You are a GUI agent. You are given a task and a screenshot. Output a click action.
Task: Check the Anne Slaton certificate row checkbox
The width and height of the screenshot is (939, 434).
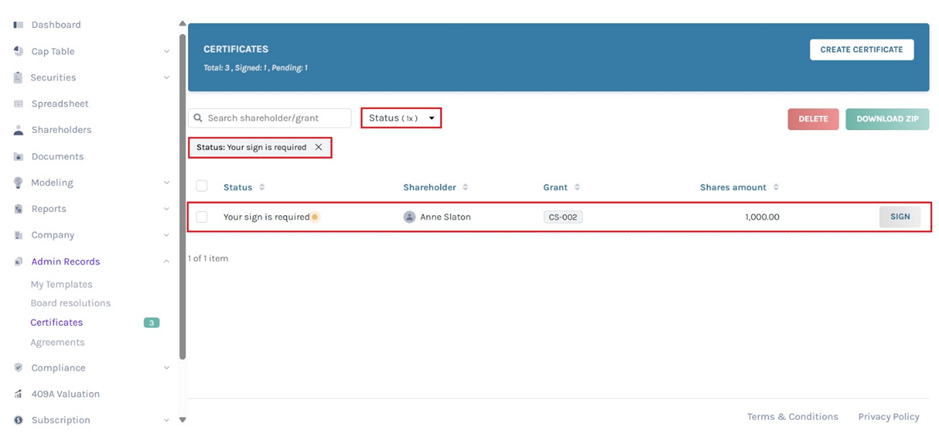(202, 217)
